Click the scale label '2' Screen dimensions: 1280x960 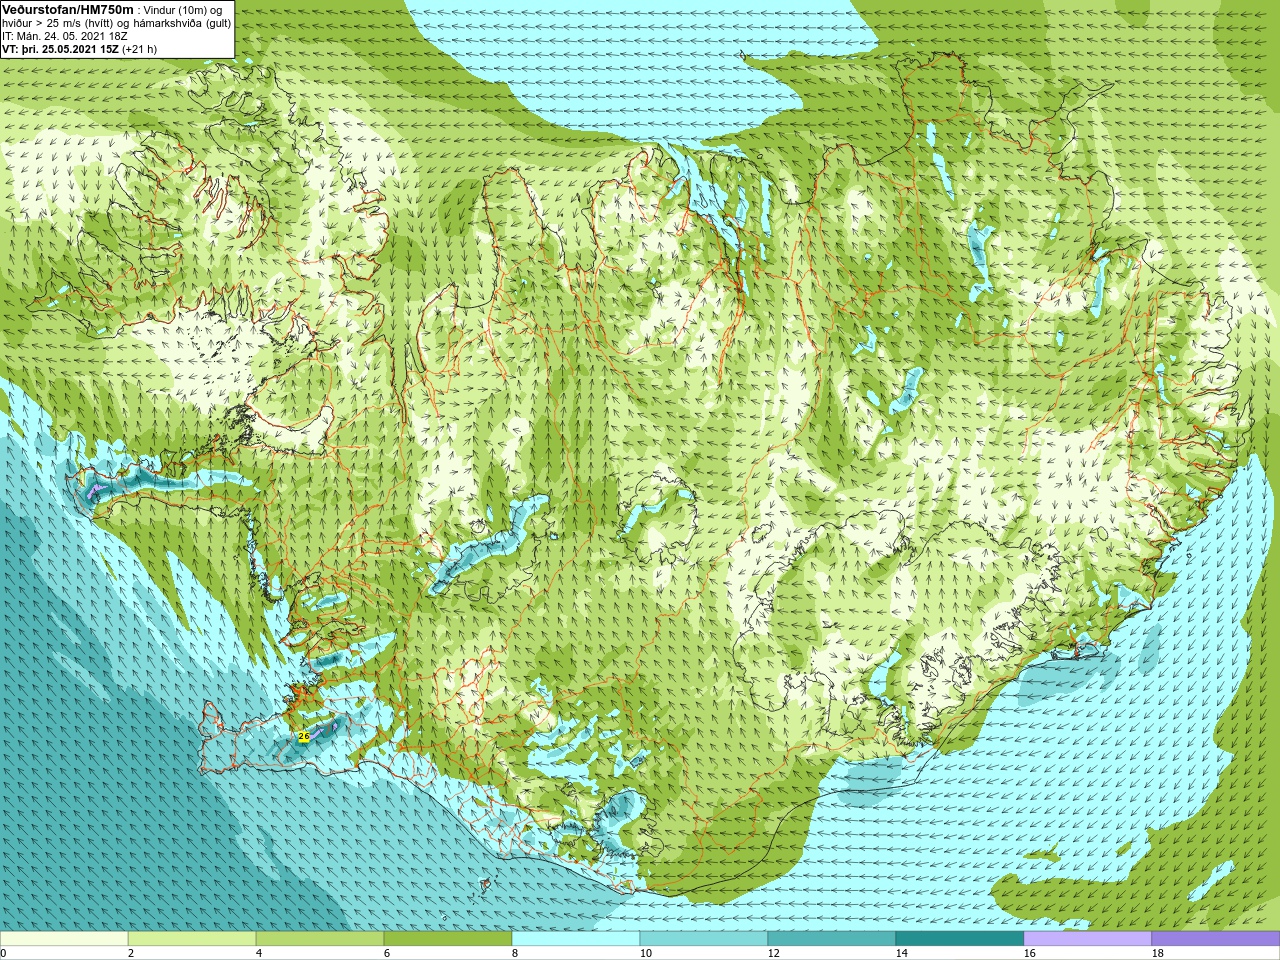pyautogui.click(x=130, y=953)
